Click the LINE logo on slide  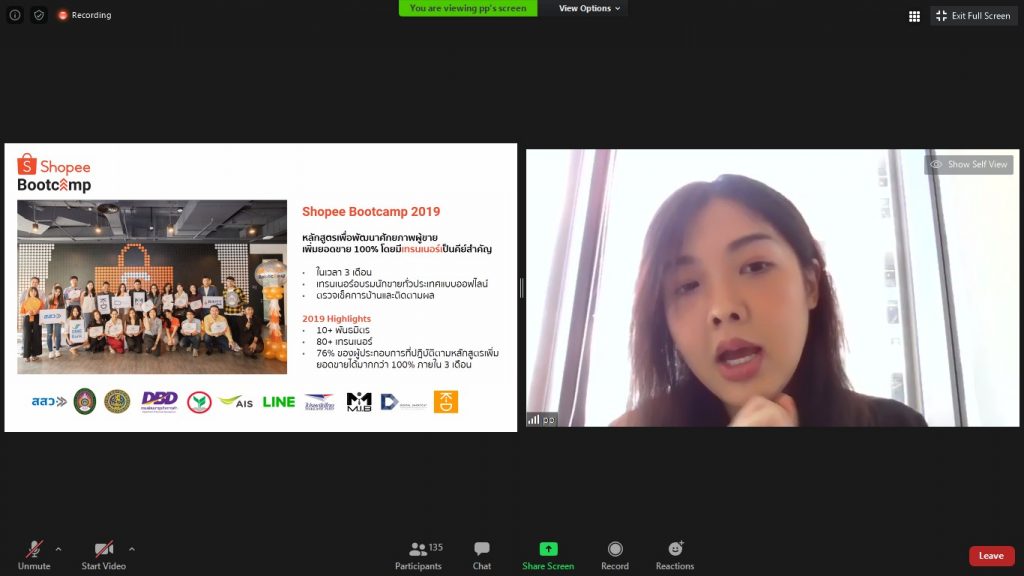point(279,402)
